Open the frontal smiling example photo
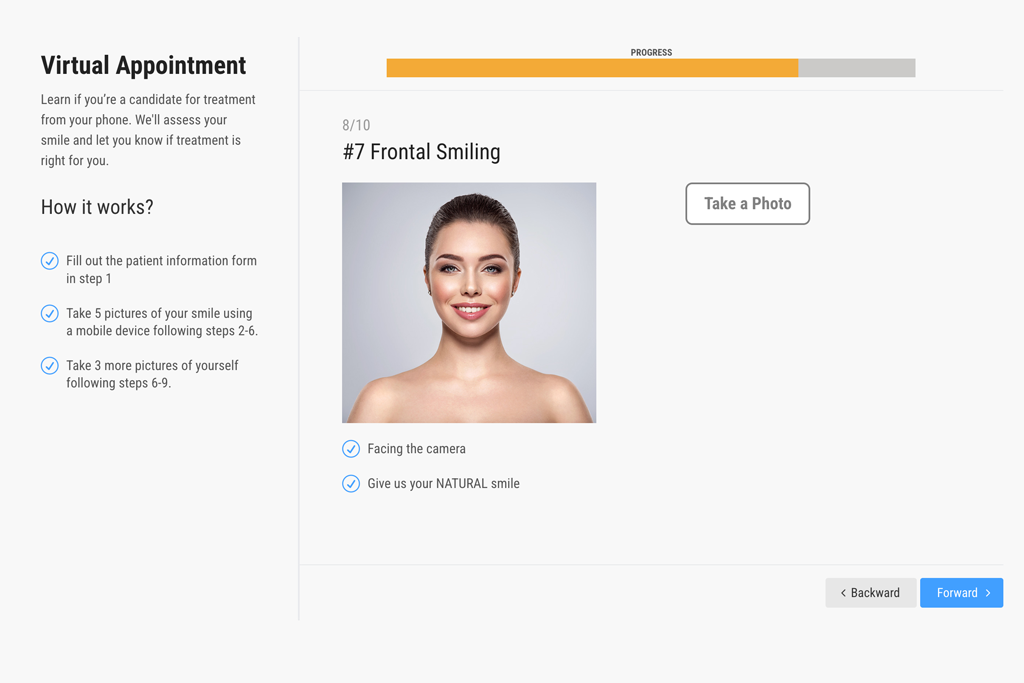Viewport: 1024px width, 683px height. pos(469,302)
